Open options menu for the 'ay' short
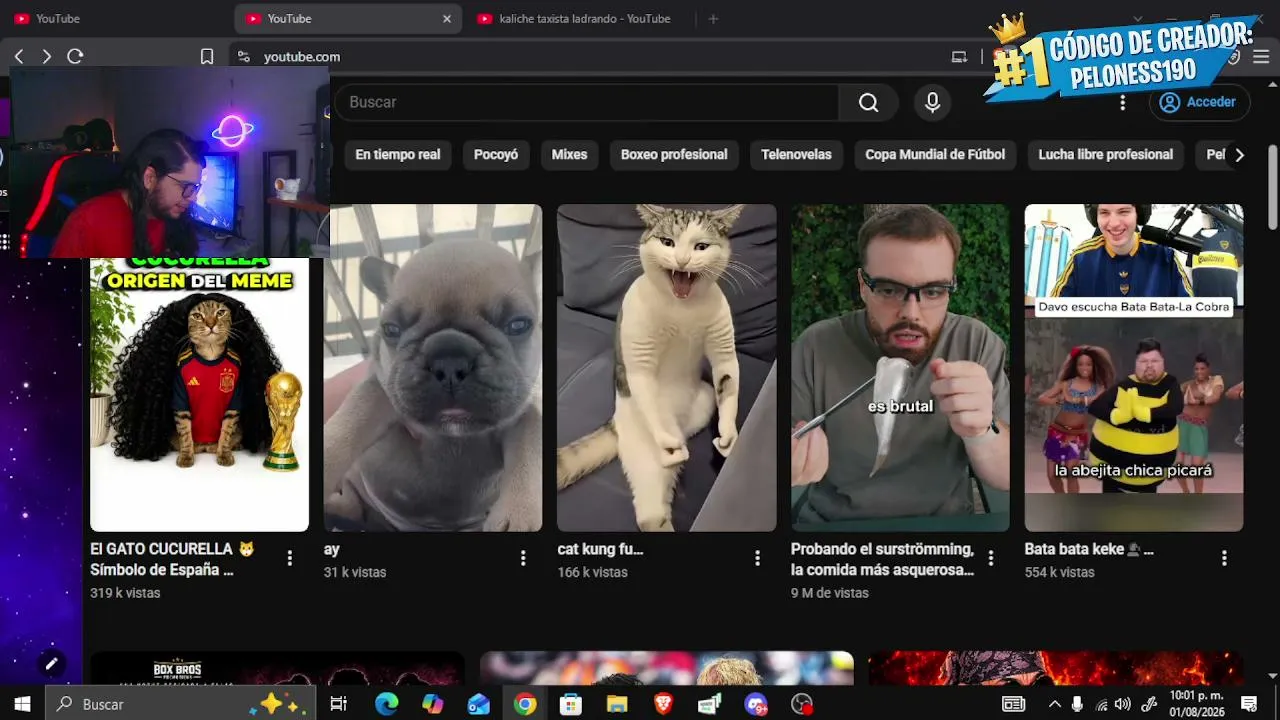Image resolution: width=1280 pixels, height=720 pixels. tap(523, 558)
